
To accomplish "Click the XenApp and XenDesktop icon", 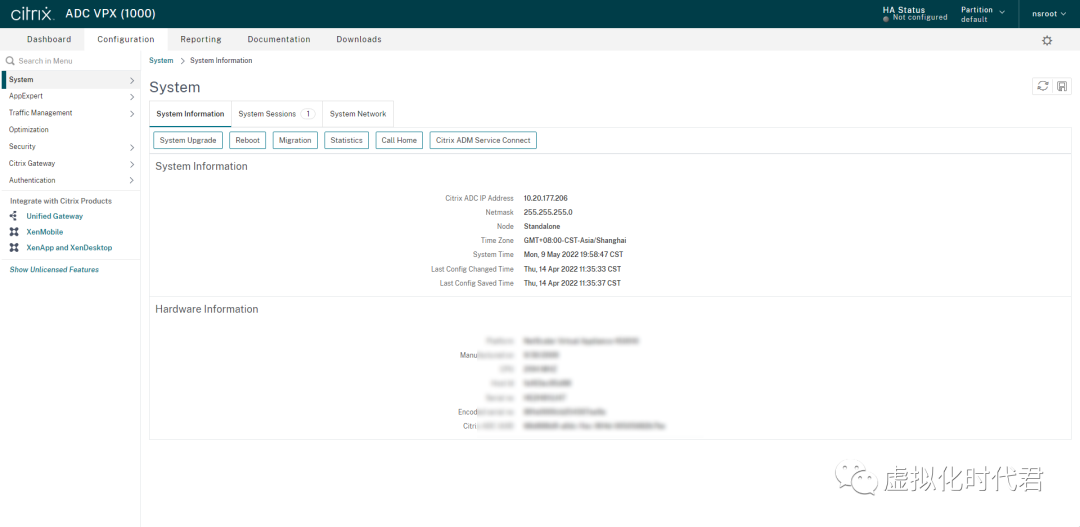I will click(14, 247).
